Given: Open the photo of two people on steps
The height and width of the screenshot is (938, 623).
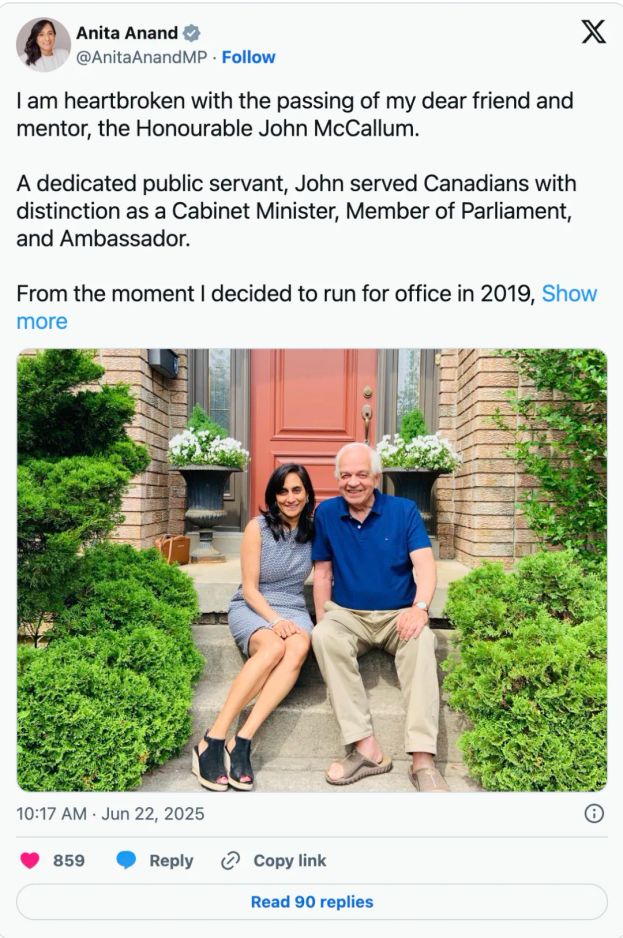Looking at the screenshot, I should pos(311,570).
